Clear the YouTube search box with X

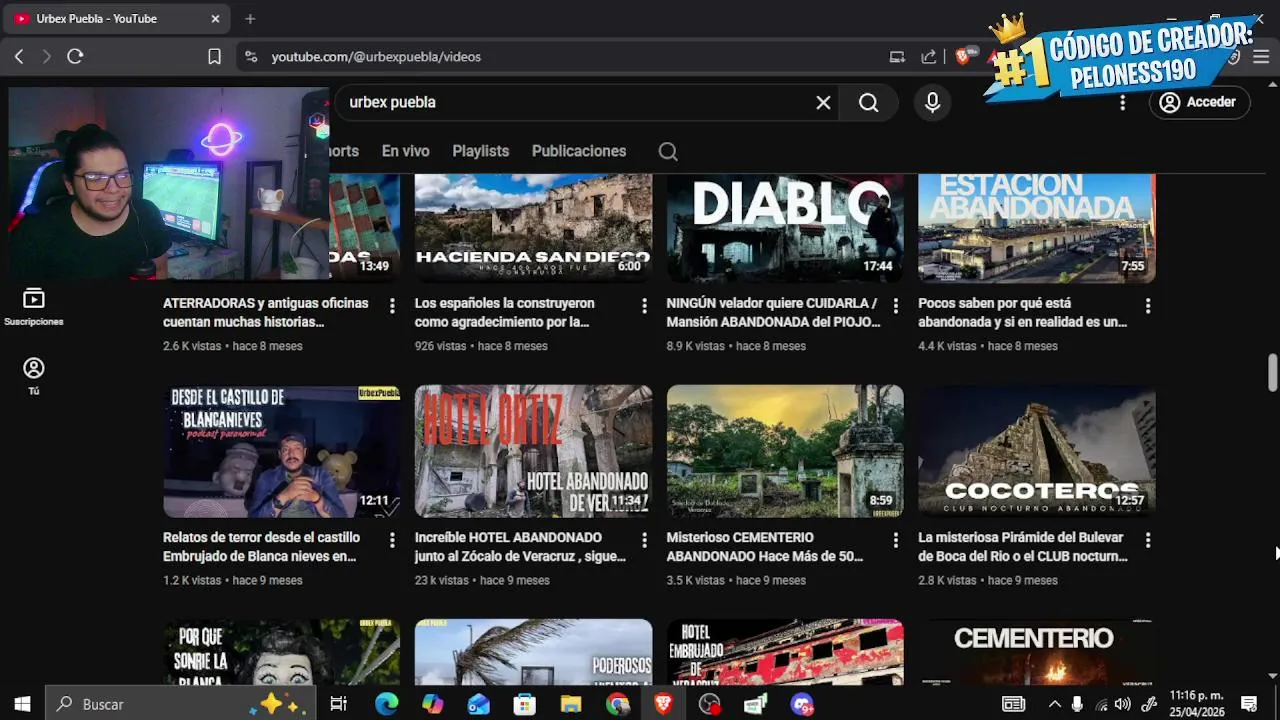[x=823, y=103]
